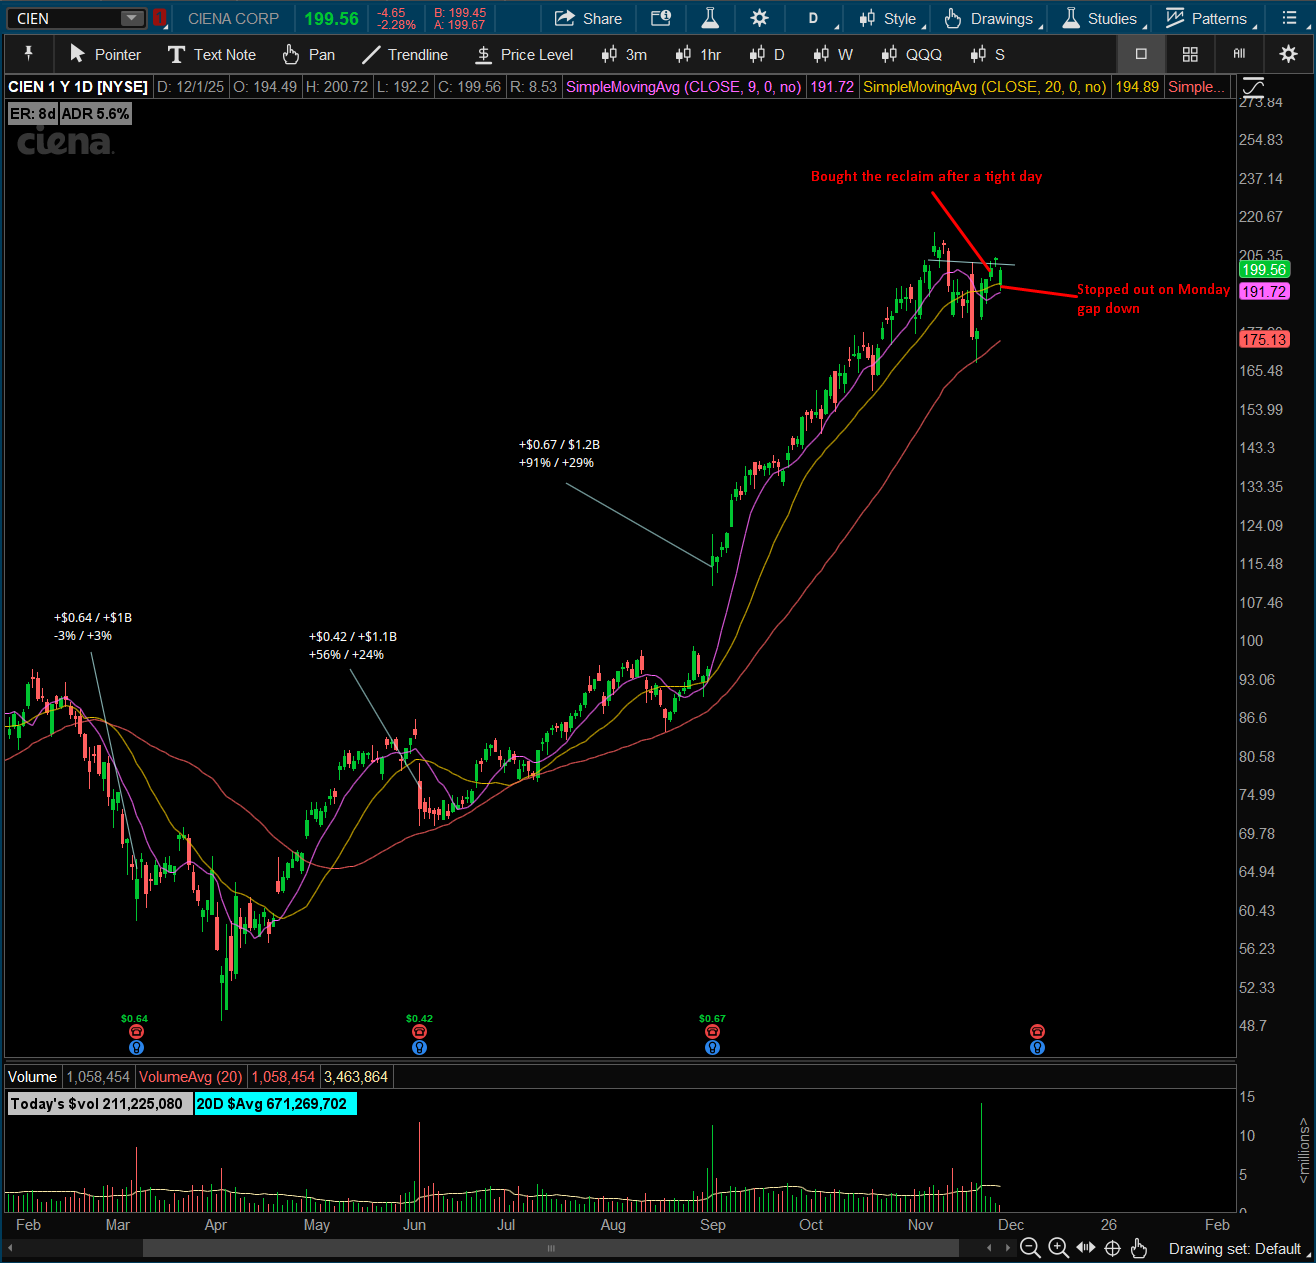Screen dimensions: 1316x1263
Task: Click the CIENA CORP company name
Action: coord(233,18)
